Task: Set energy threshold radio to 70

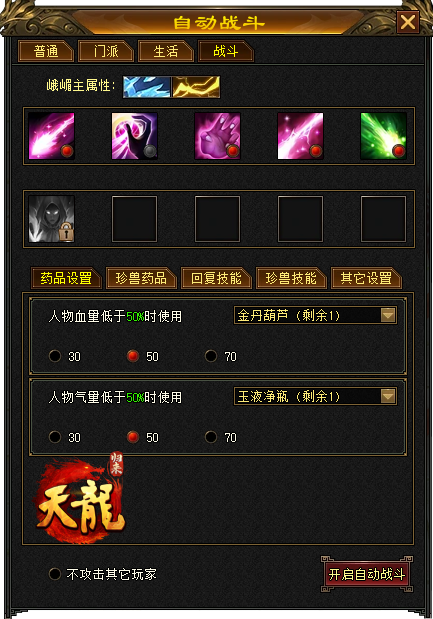Action: tap(211, 437)
